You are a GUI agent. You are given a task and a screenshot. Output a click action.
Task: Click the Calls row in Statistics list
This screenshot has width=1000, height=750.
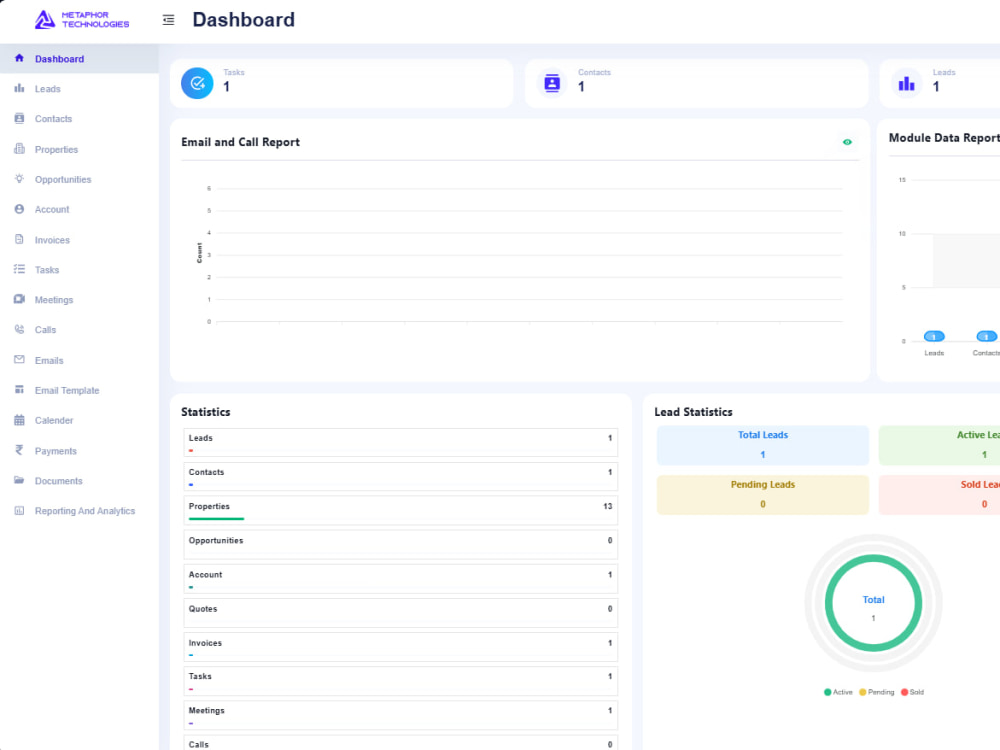tap(401, 743)
